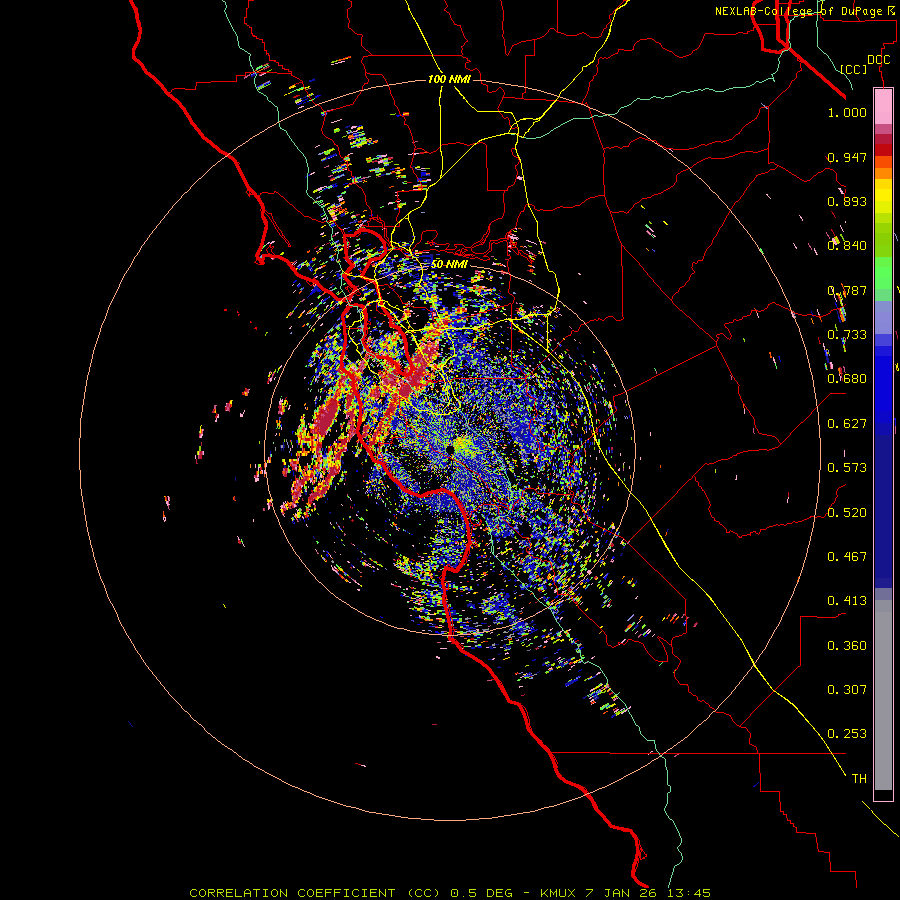Click the TH label at legend bottom
This screenshot has width=900, height=900.
pos(859,779)
